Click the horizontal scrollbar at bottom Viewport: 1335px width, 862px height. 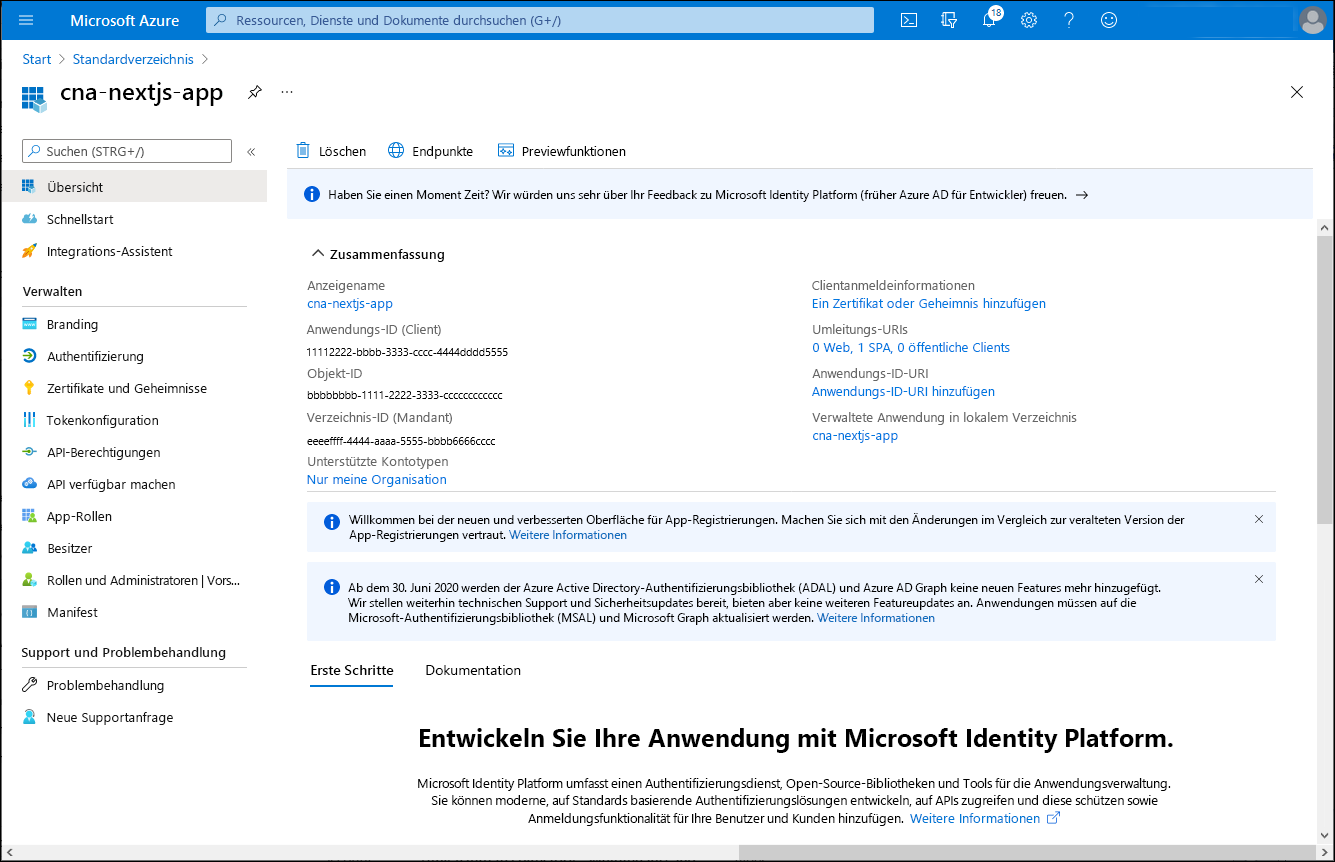click(1027, 852)
